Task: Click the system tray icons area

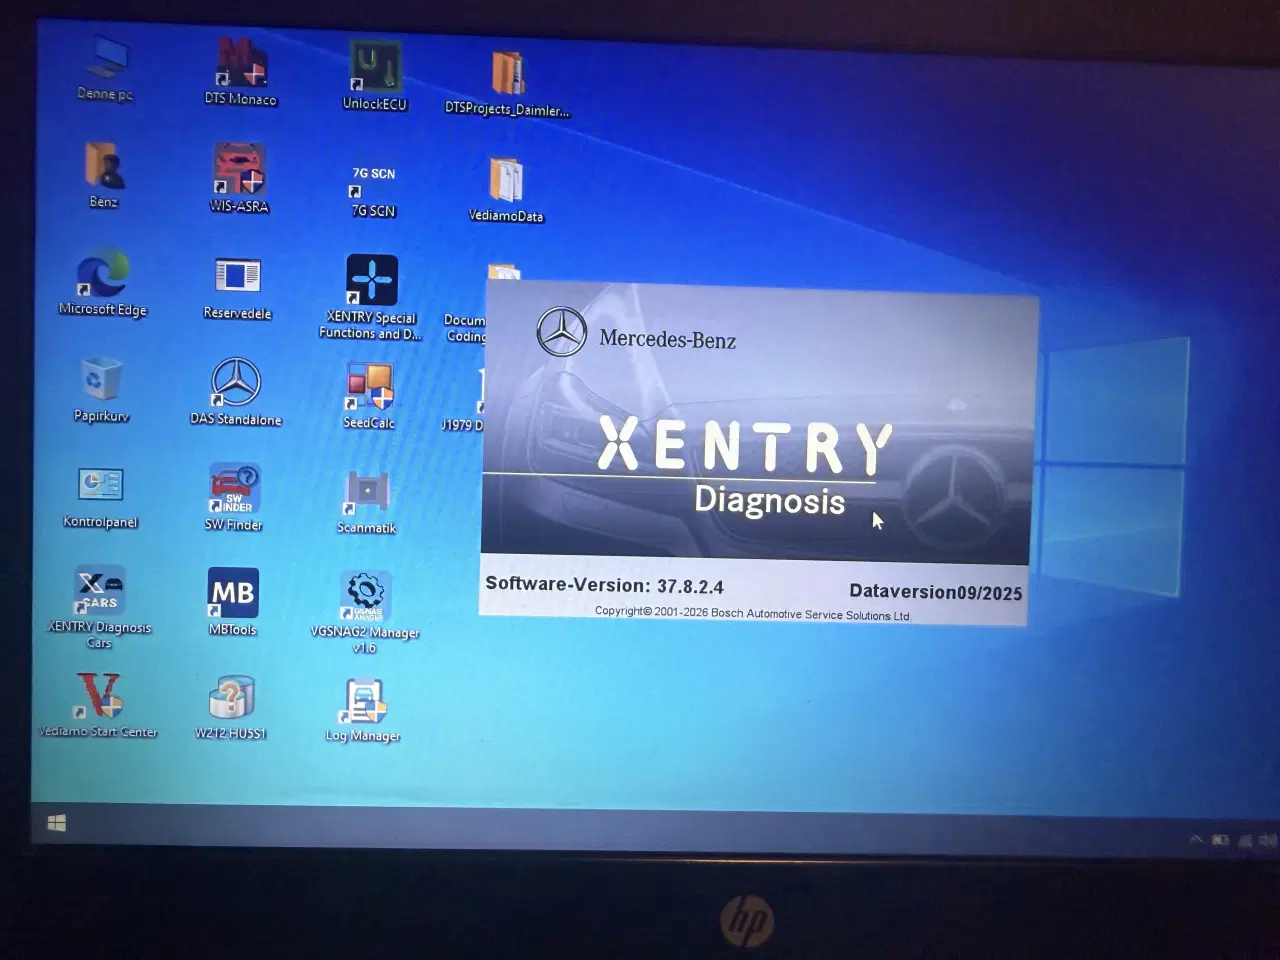Action: (x=1232, y=838)
